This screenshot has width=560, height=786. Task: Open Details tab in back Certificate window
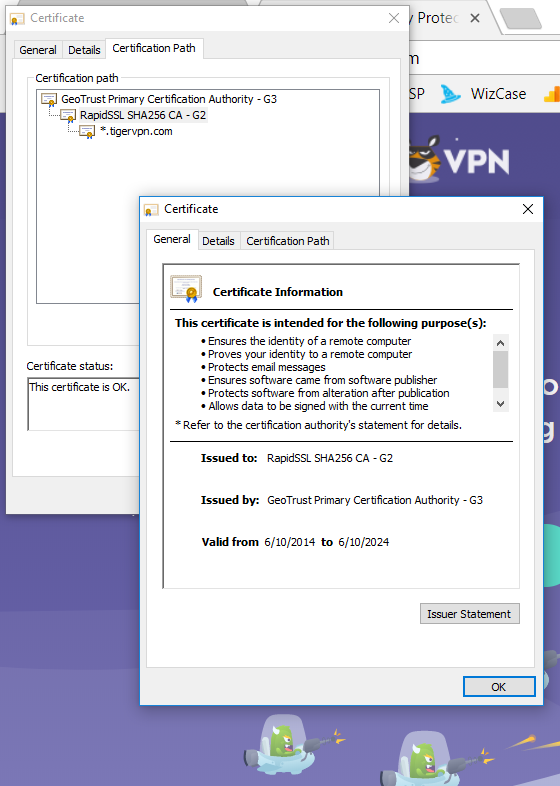point(84,50)
